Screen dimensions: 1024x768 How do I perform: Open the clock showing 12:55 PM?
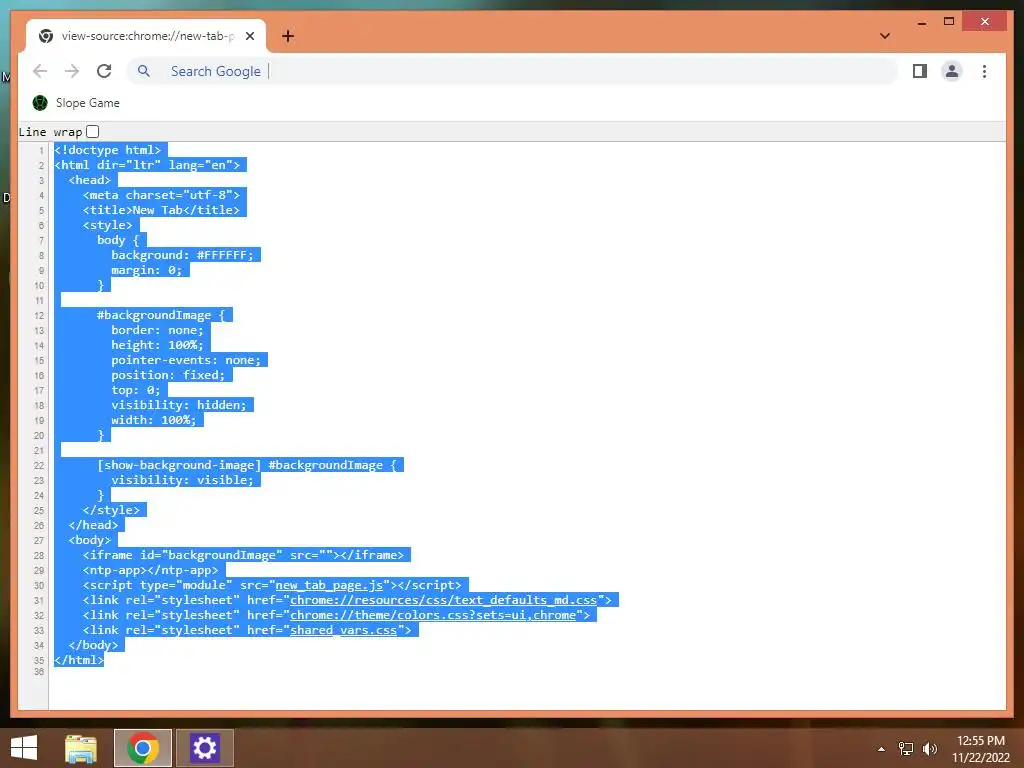click(981, 749)
